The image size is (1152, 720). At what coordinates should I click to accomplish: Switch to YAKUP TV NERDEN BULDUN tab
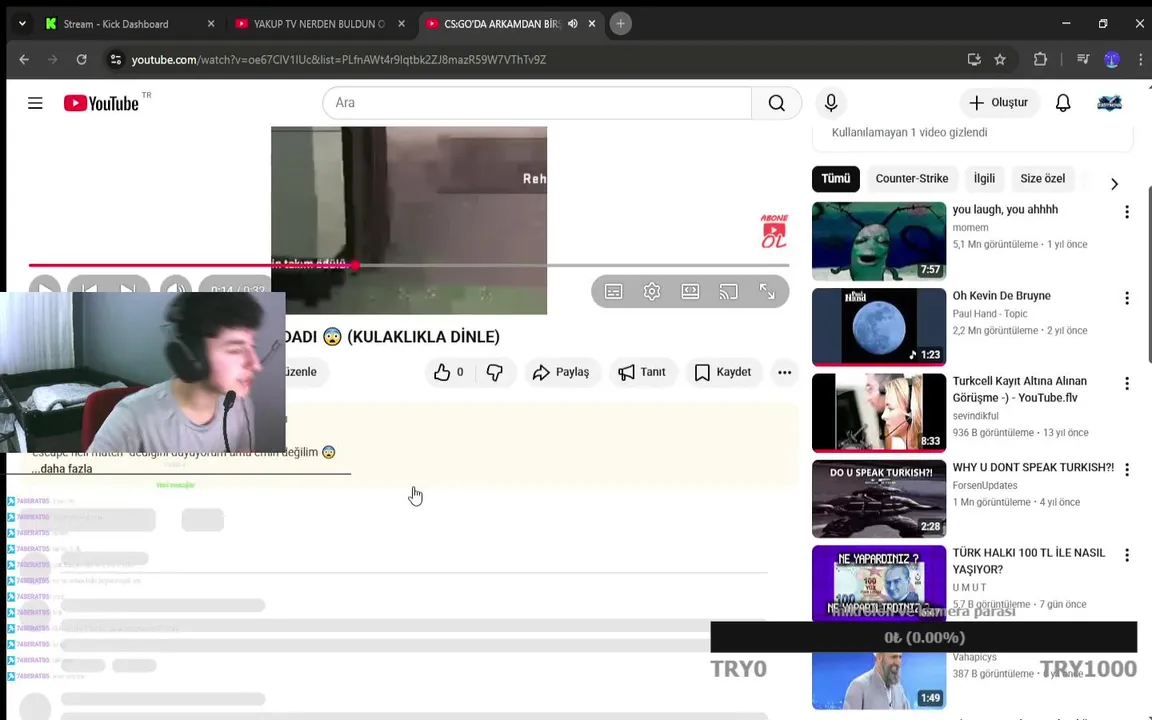point(319,24)
